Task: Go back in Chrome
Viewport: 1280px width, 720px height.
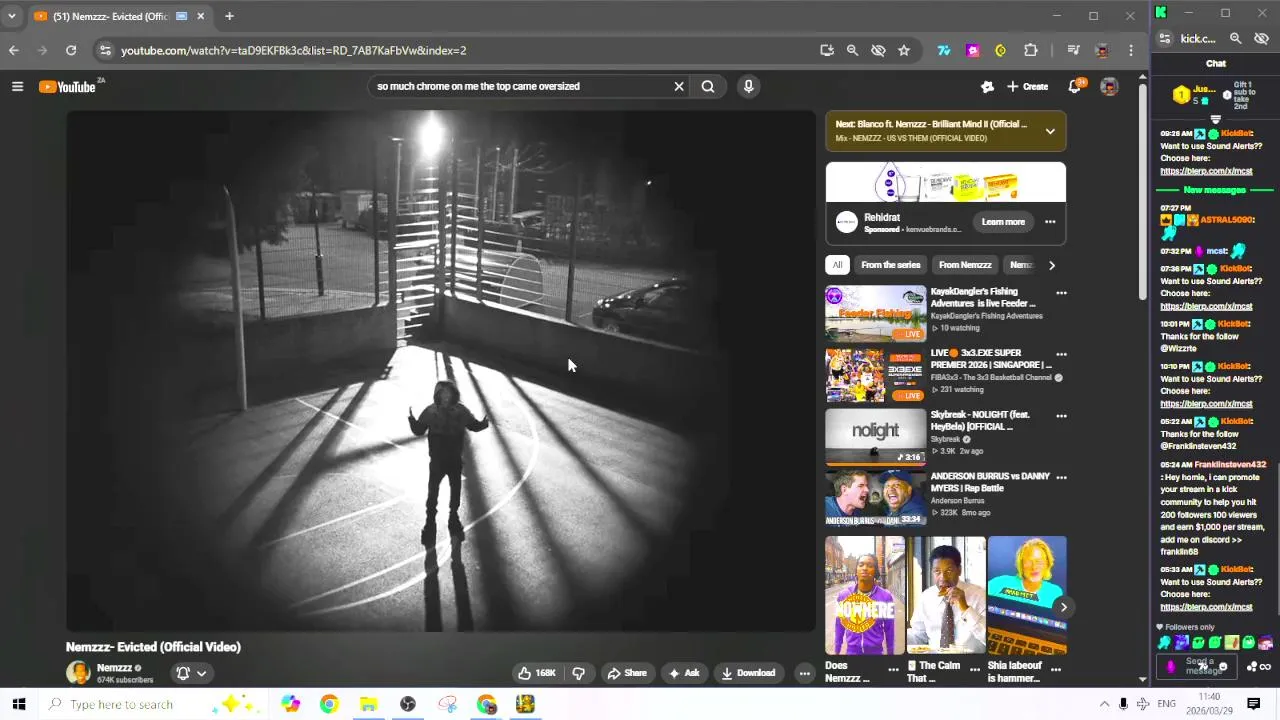Action: (14, 50)
